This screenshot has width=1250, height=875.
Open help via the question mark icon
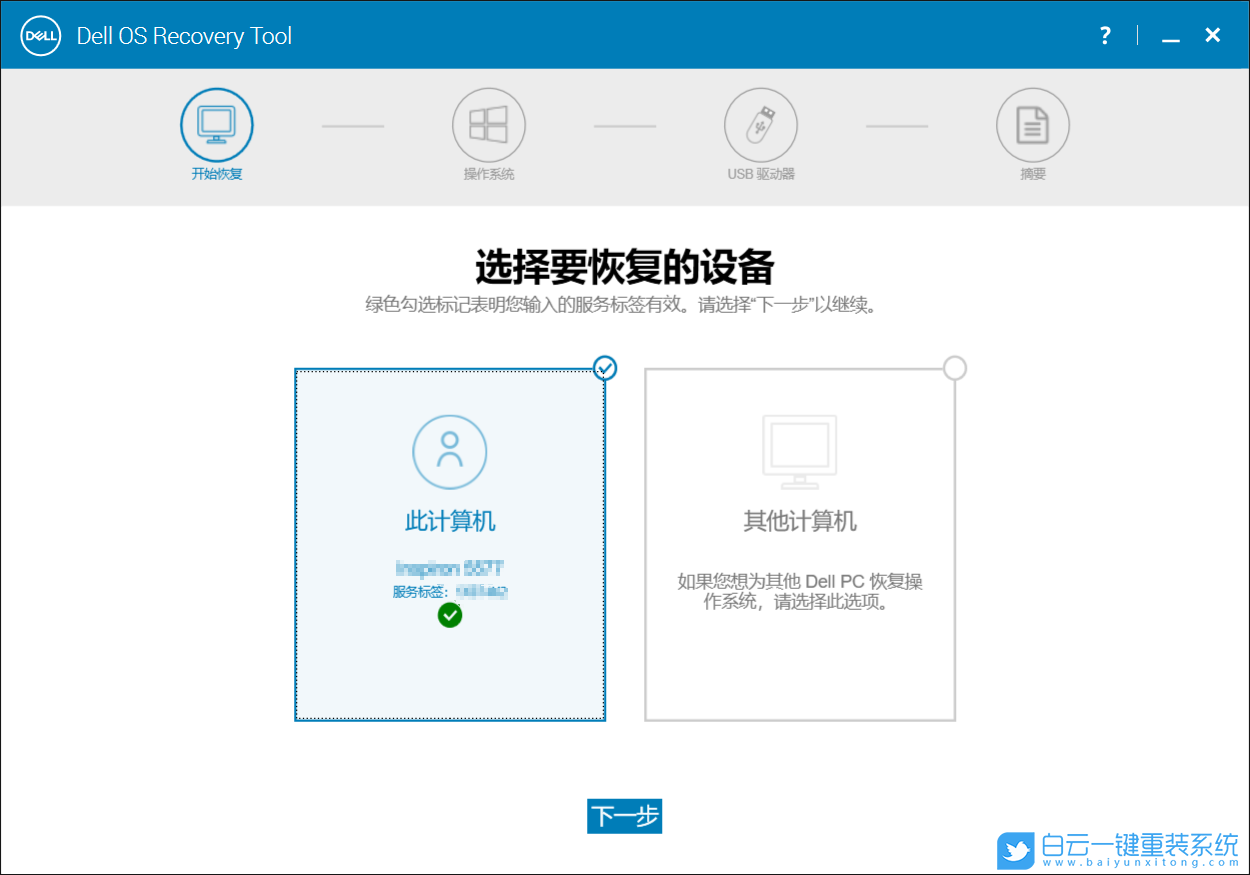click(x=1104, y=35)
